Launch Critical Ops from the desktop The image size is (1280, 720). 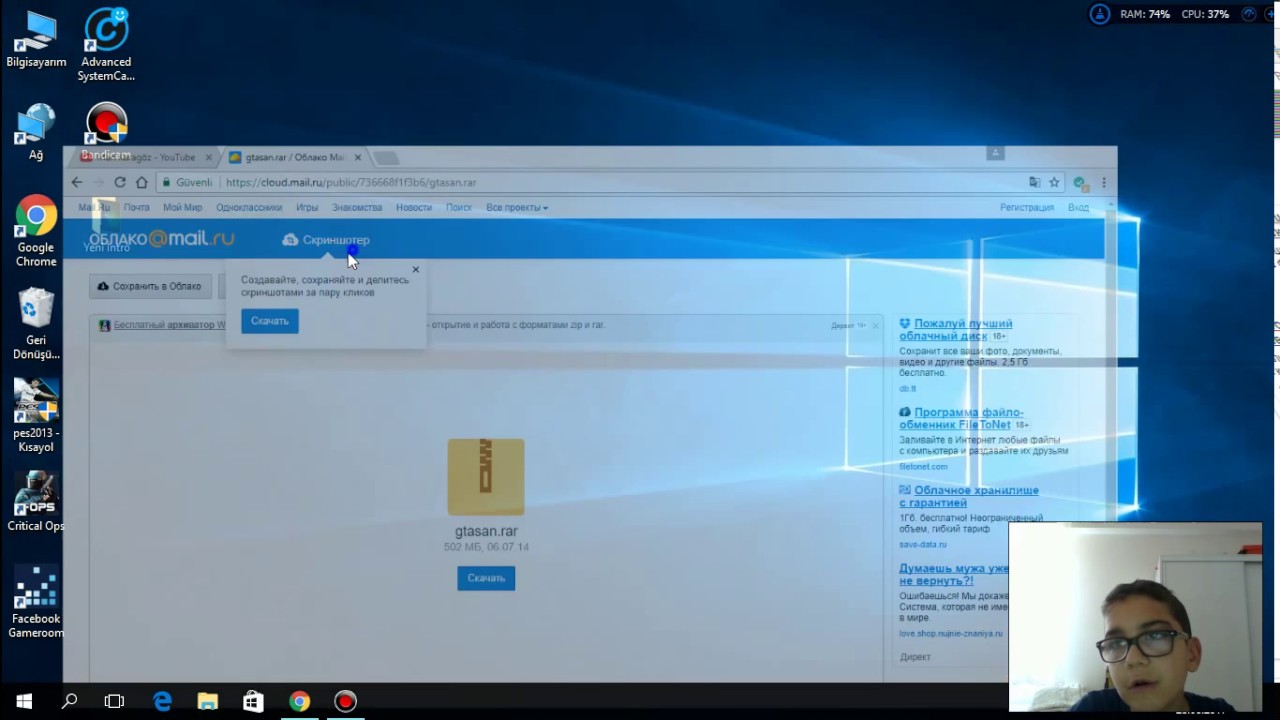36,500
